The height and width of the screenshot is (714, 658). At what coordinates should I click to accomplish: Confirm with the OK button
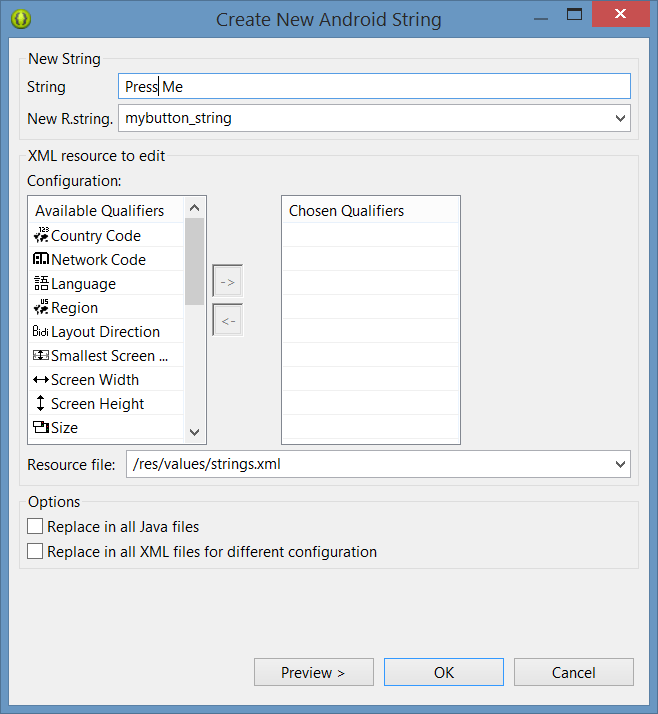(x=444, y=672)
